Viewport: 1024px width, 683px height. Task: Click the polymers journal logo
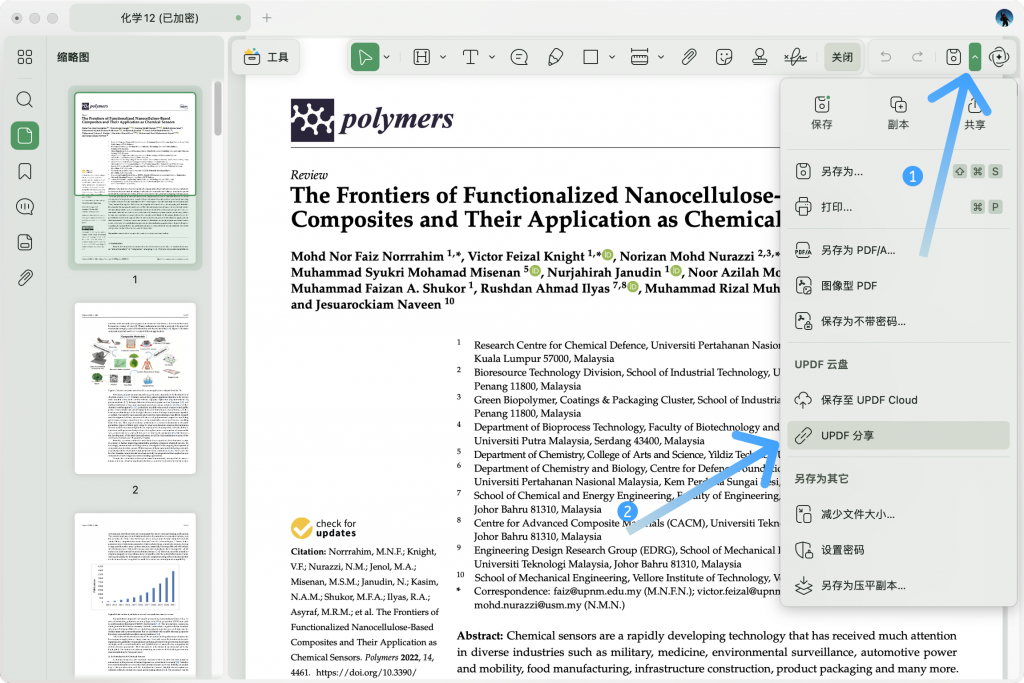click(372, 120)
